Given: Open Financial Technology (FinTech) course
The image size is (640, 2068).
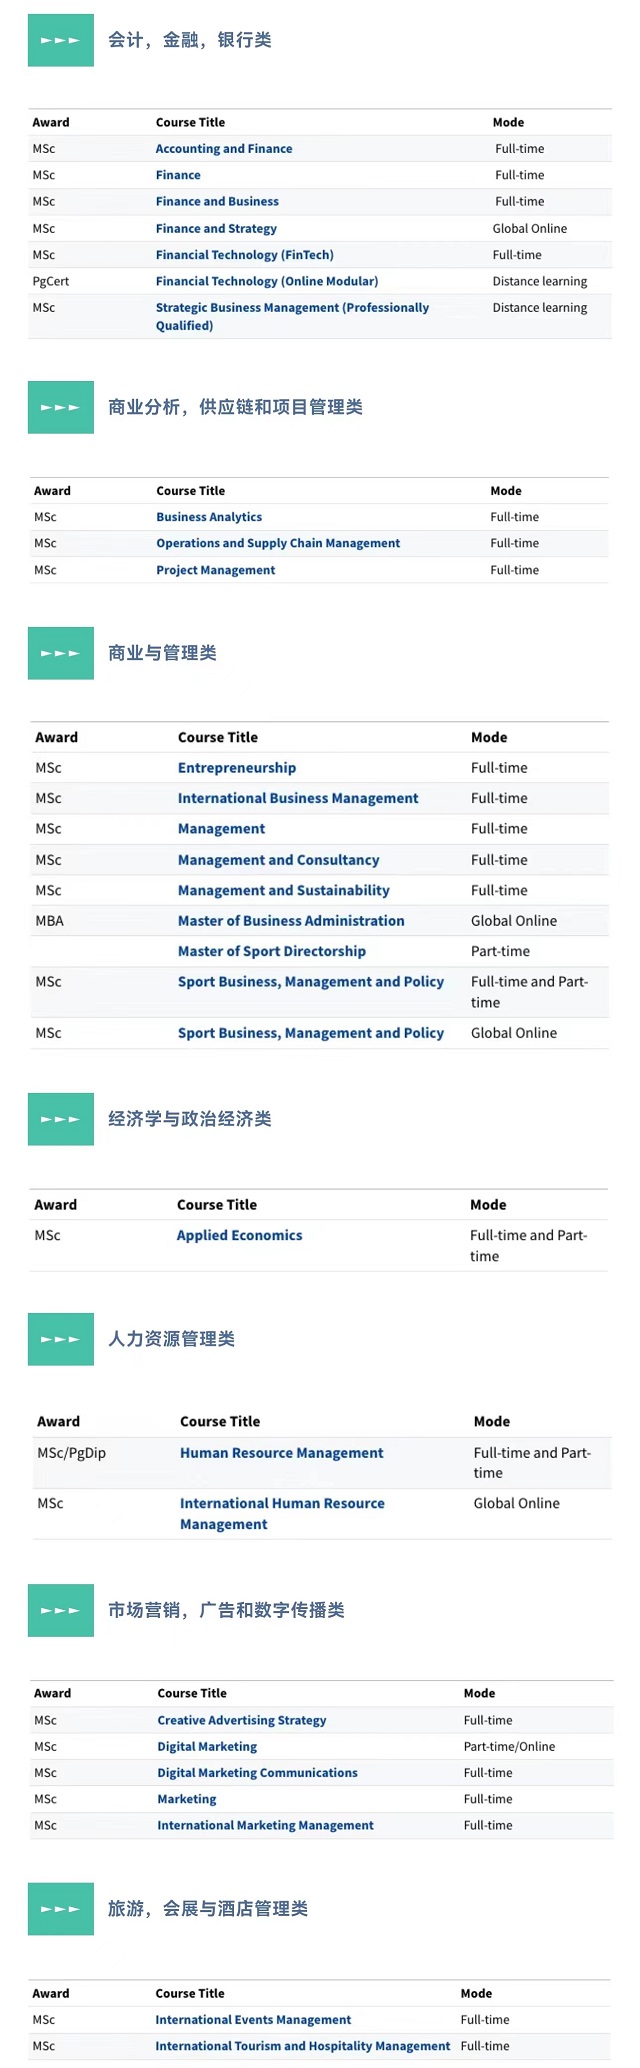Looking at the screenshot, I should pyautogui.click(x=245, y=255).
